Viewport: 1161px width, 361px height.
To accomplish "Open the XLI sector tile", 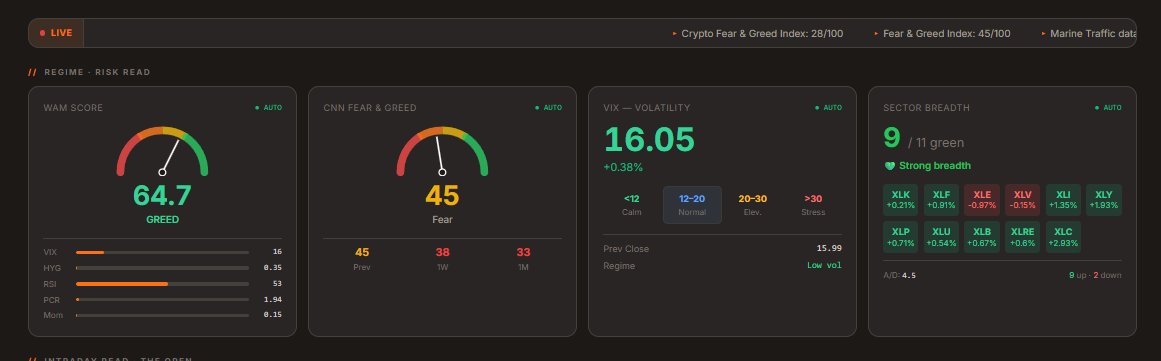I will (x=1063, y=200).
